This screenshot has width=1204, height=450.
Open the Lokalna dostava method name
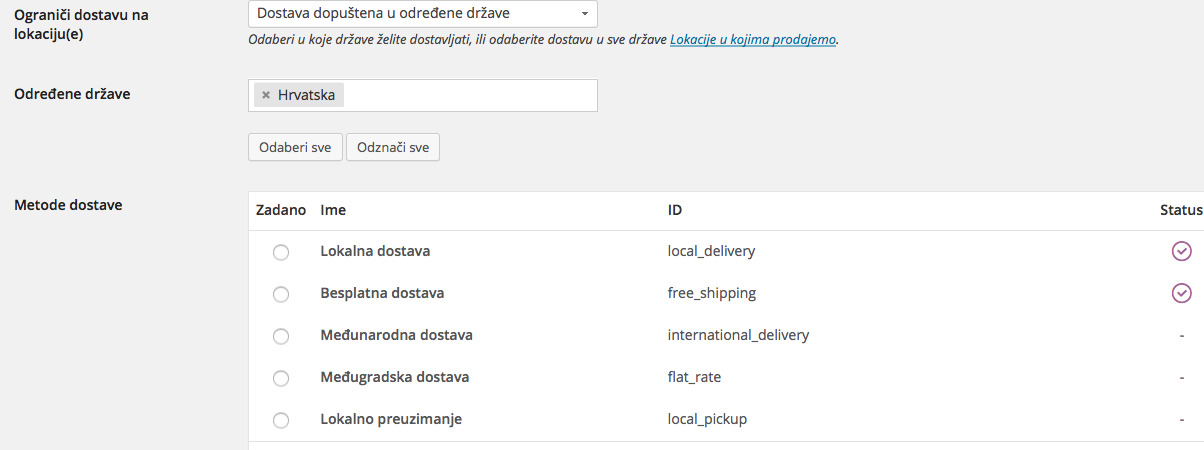[375, 251]
